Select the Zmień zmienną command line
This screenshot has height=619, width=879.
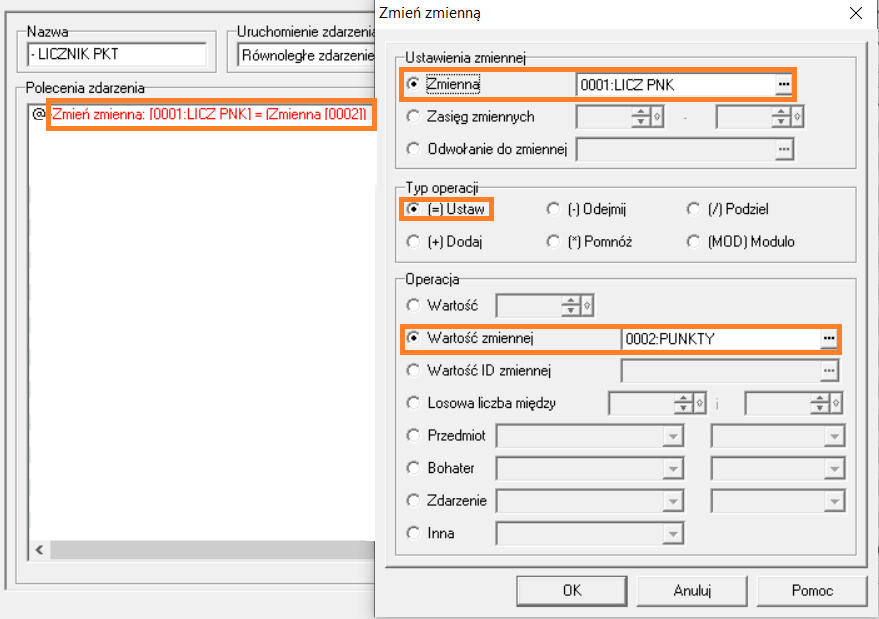click(x=209, y=115)
